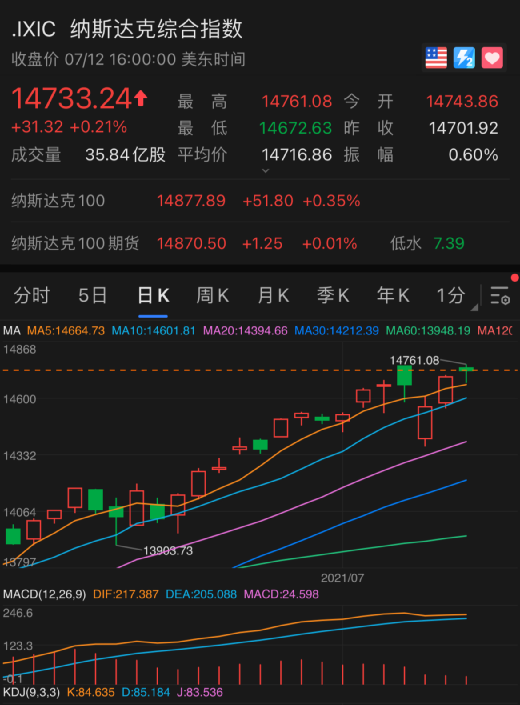520x705 pixels.
Task: Tap the pink heart favorite icon
Action: tap(492, 58)
